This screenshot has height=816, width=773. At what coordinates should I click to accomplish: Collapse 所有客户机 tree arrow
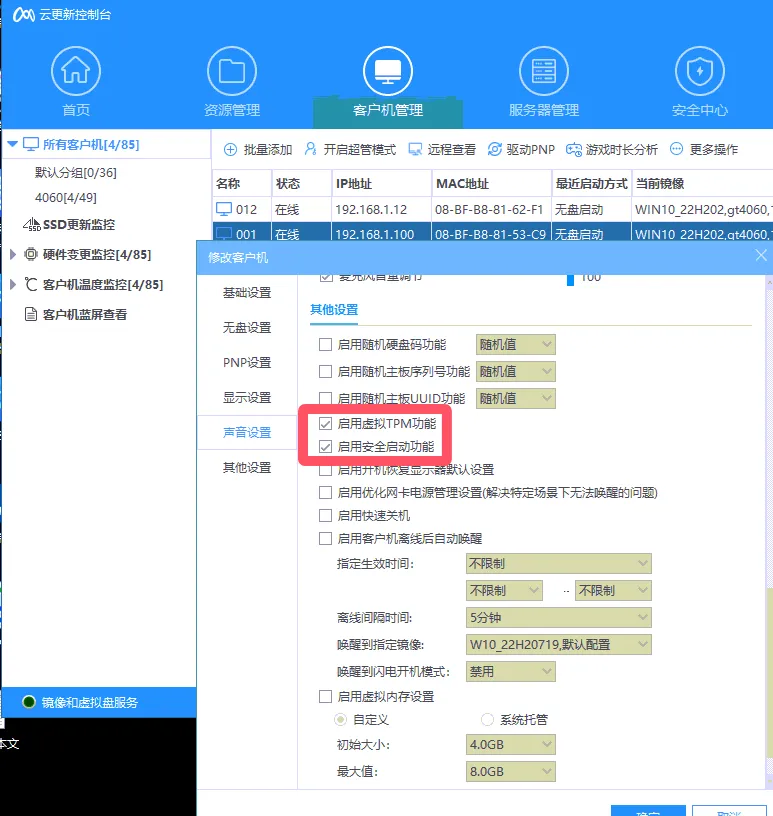[x=13, y=144]
